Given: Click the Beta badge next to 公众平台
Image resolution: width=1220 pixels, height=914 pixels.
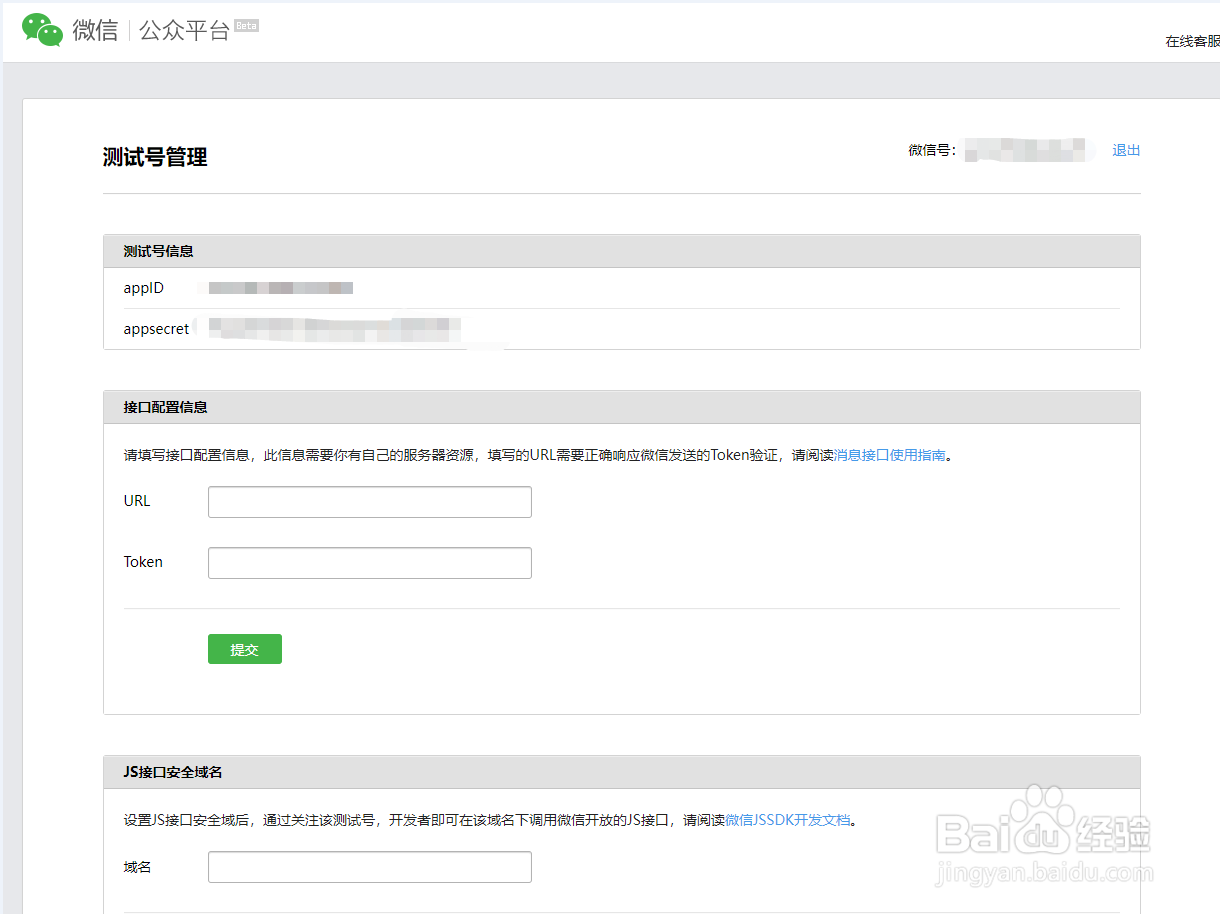Looking at the screenshot, I should pos(247,26).
